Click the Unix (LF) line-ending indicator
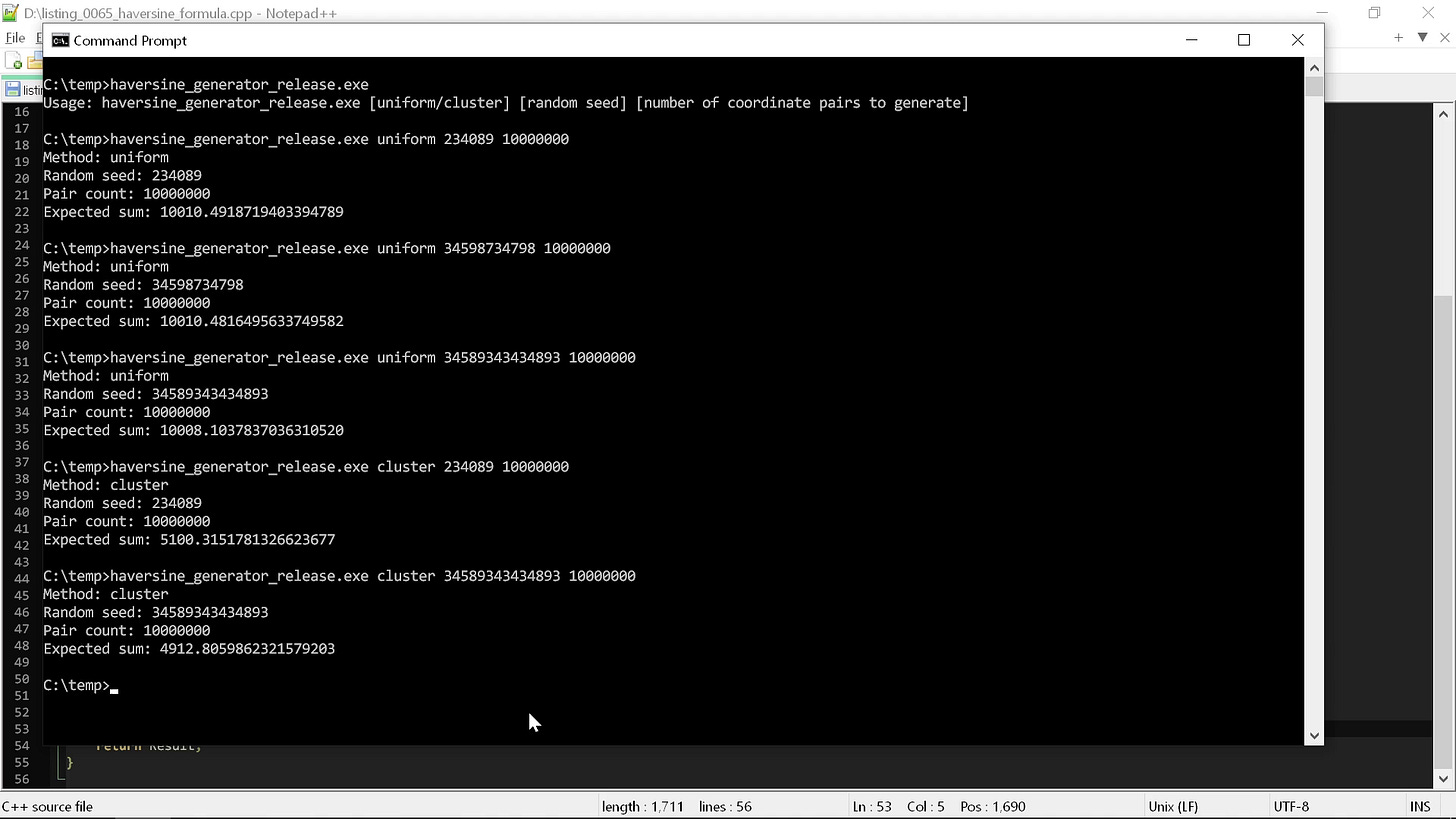Image resolution: width=1456 pixels, height=819 pixels. pyautogui.click(x=1172, y=806)
